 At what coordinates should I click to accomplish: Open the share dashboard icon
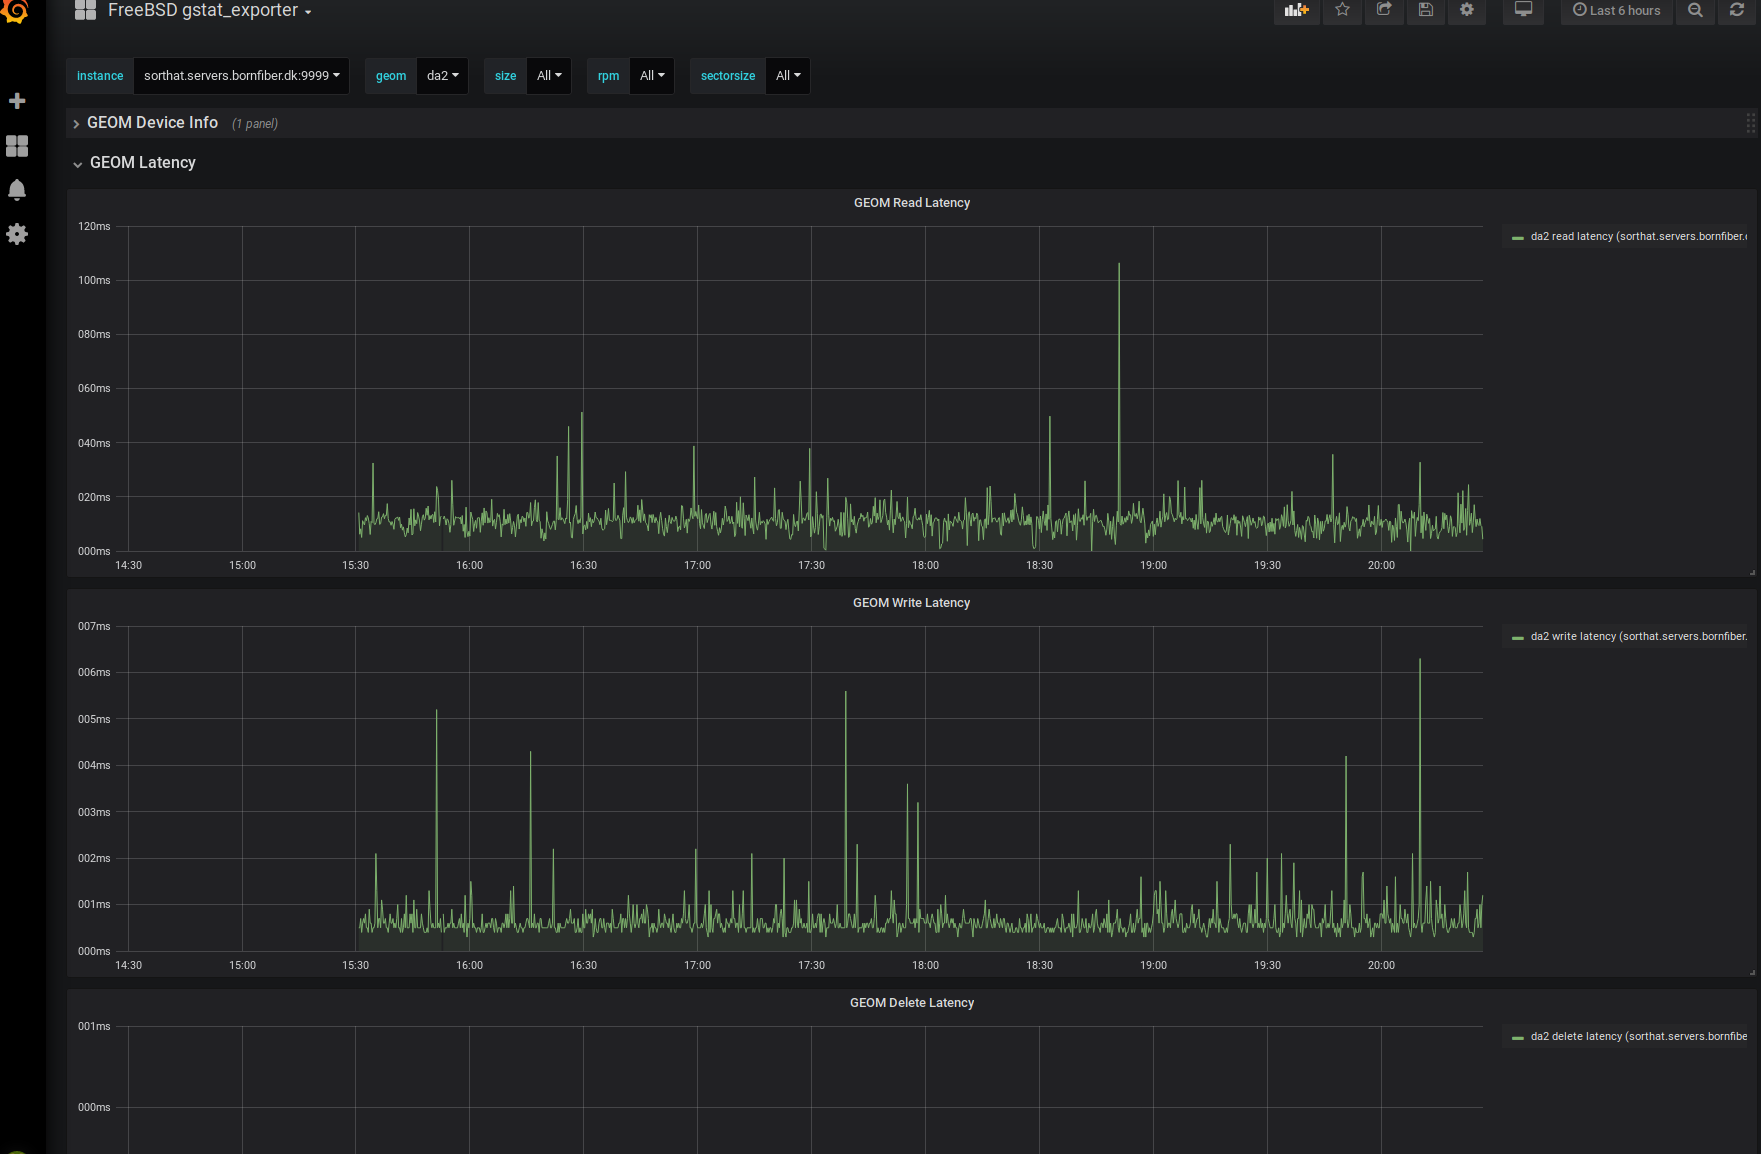[x=1384, y=10]
